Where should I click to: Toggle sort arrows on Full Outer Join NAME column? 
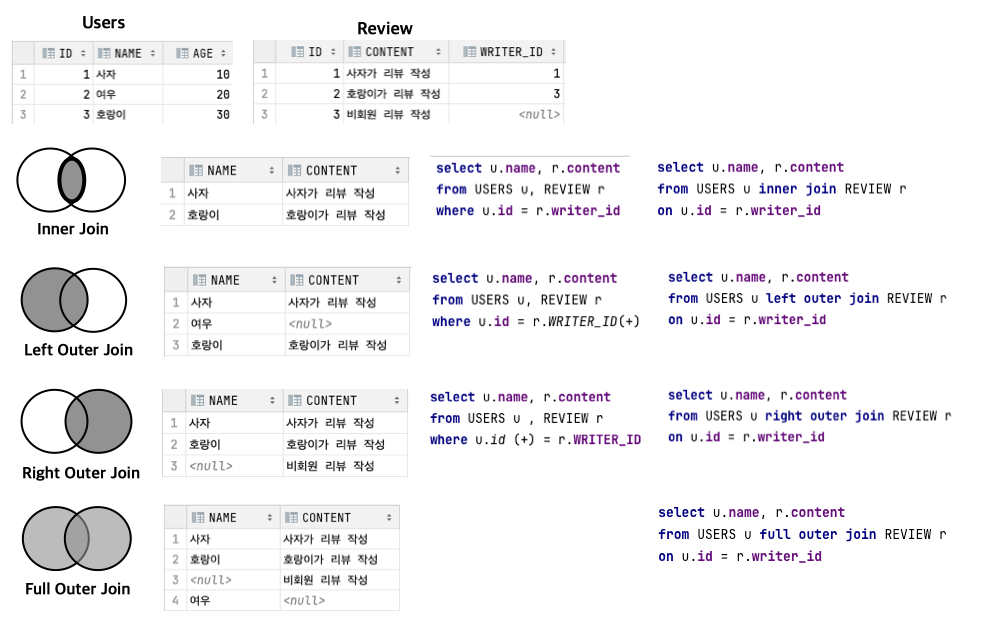coord(269,517)
